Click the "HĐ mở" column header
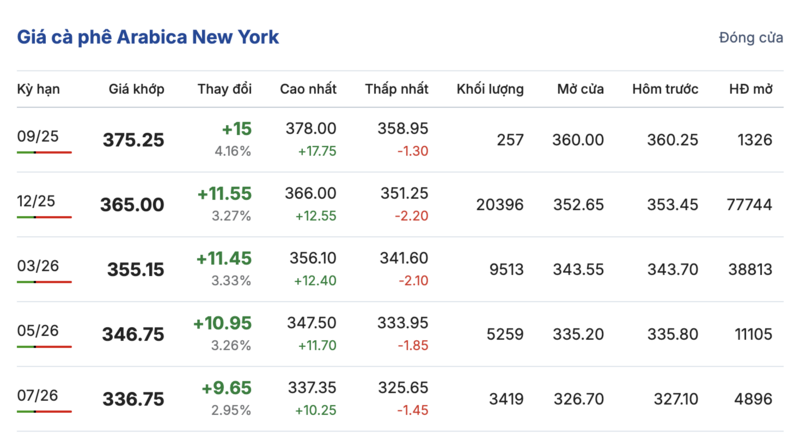Image resolution: width=800 pixels, height=447 pixels. (x=750, y=89)
